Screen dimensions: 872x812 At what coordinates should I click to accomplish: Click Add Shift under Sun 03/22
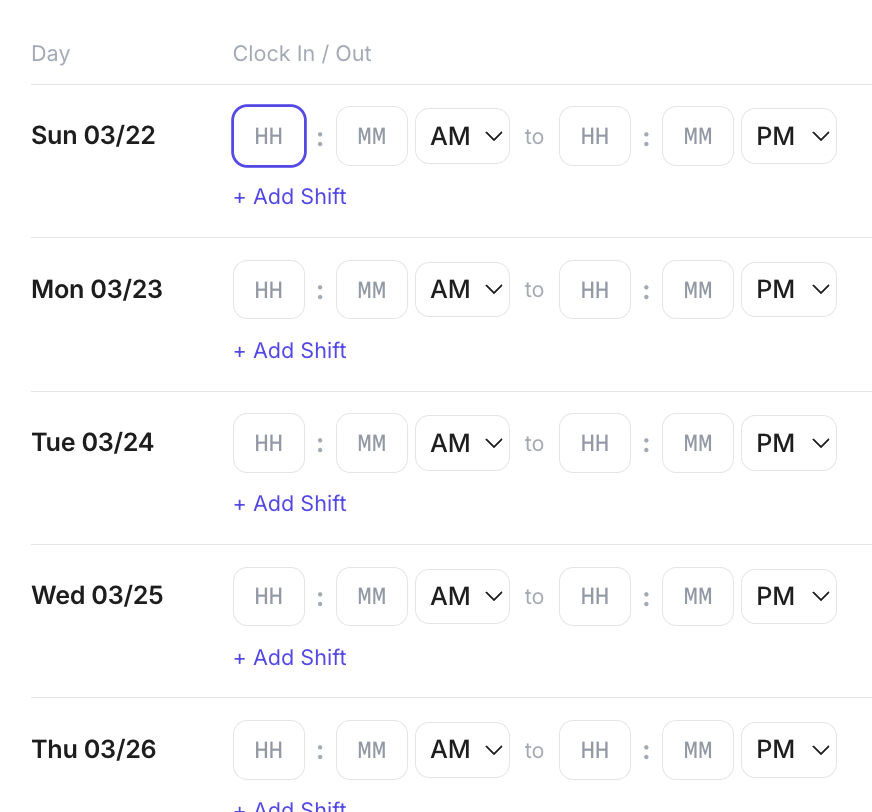pyautogui.click(x=290, y=197)
